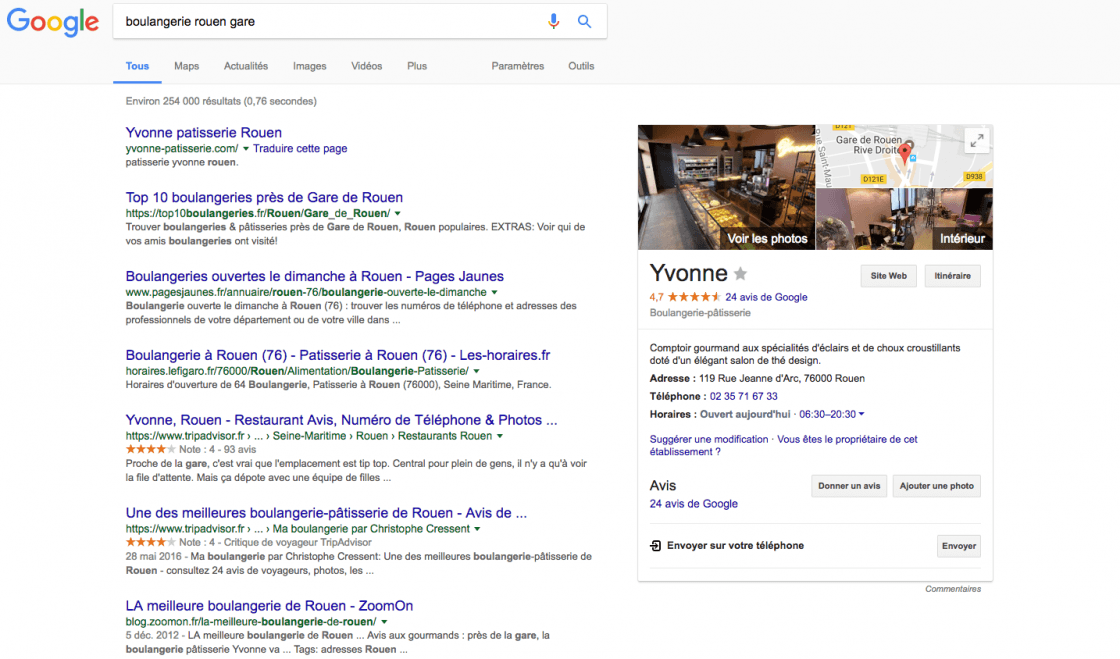Open the Vidéos tab
The width and height of the screenshot is (1120, 659).
tap(366, 66)
